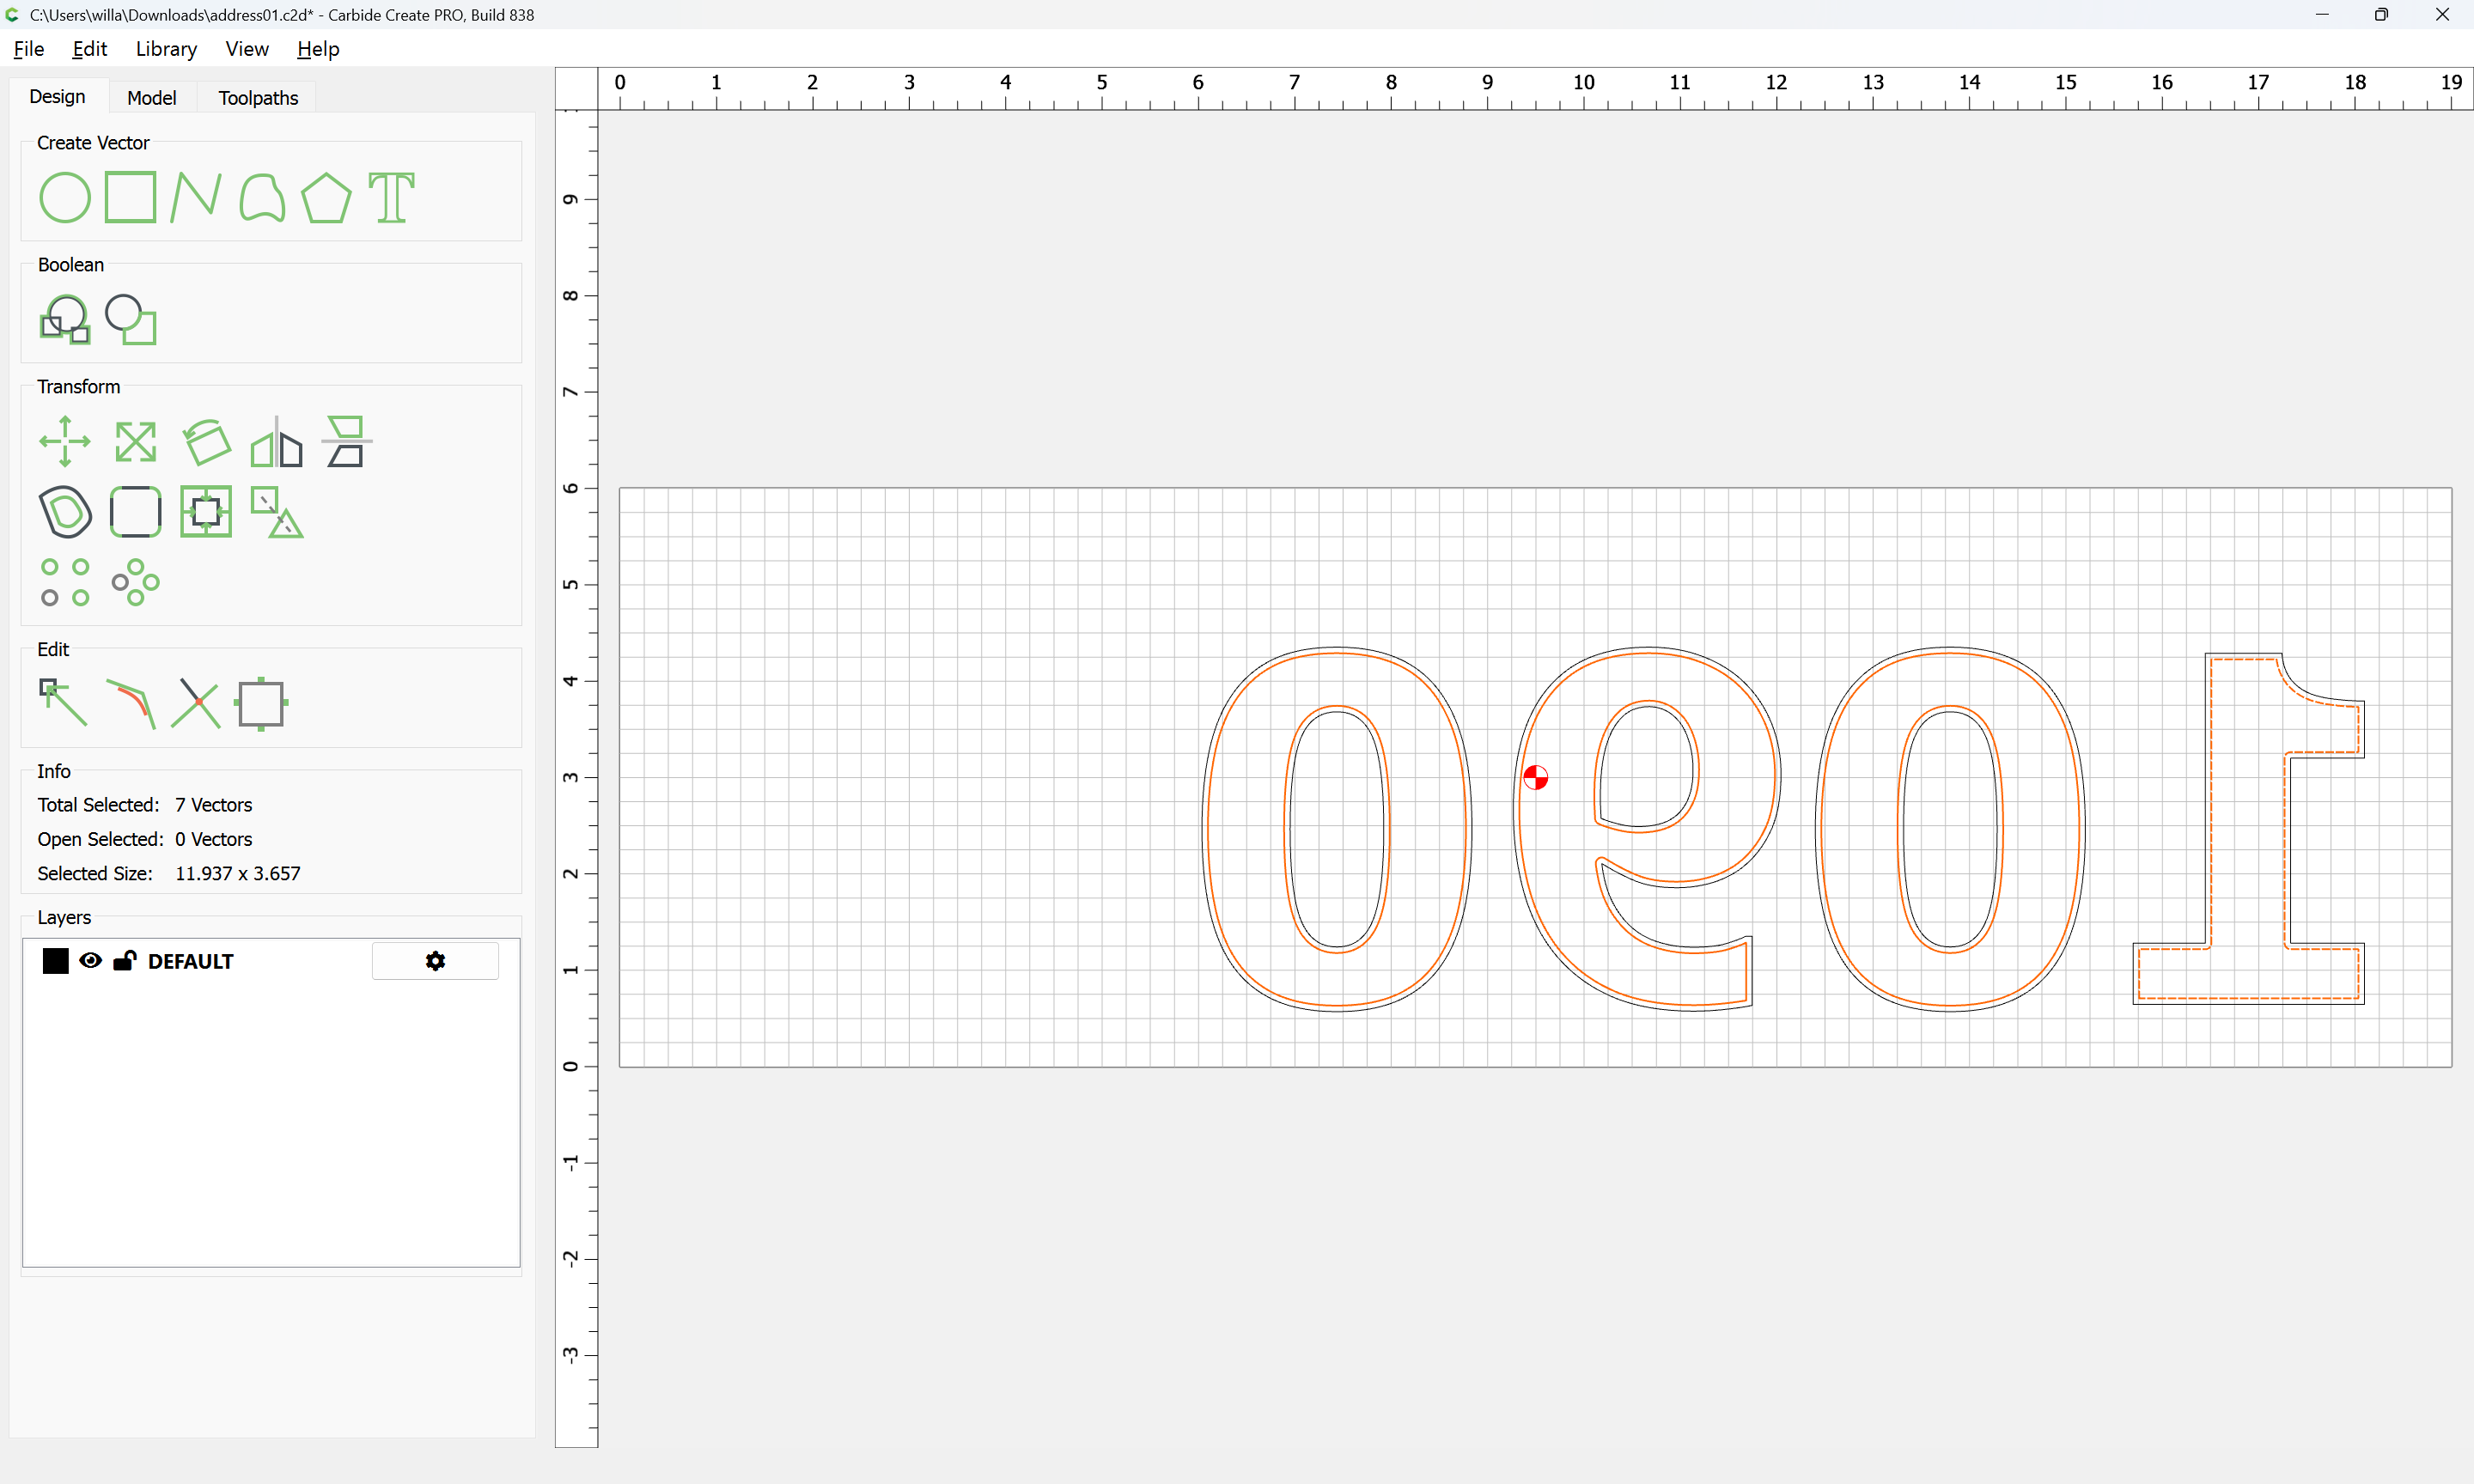Toggle the lock on DEFAULT layer
The image size is (2474, 1484).
pos(125,961)
